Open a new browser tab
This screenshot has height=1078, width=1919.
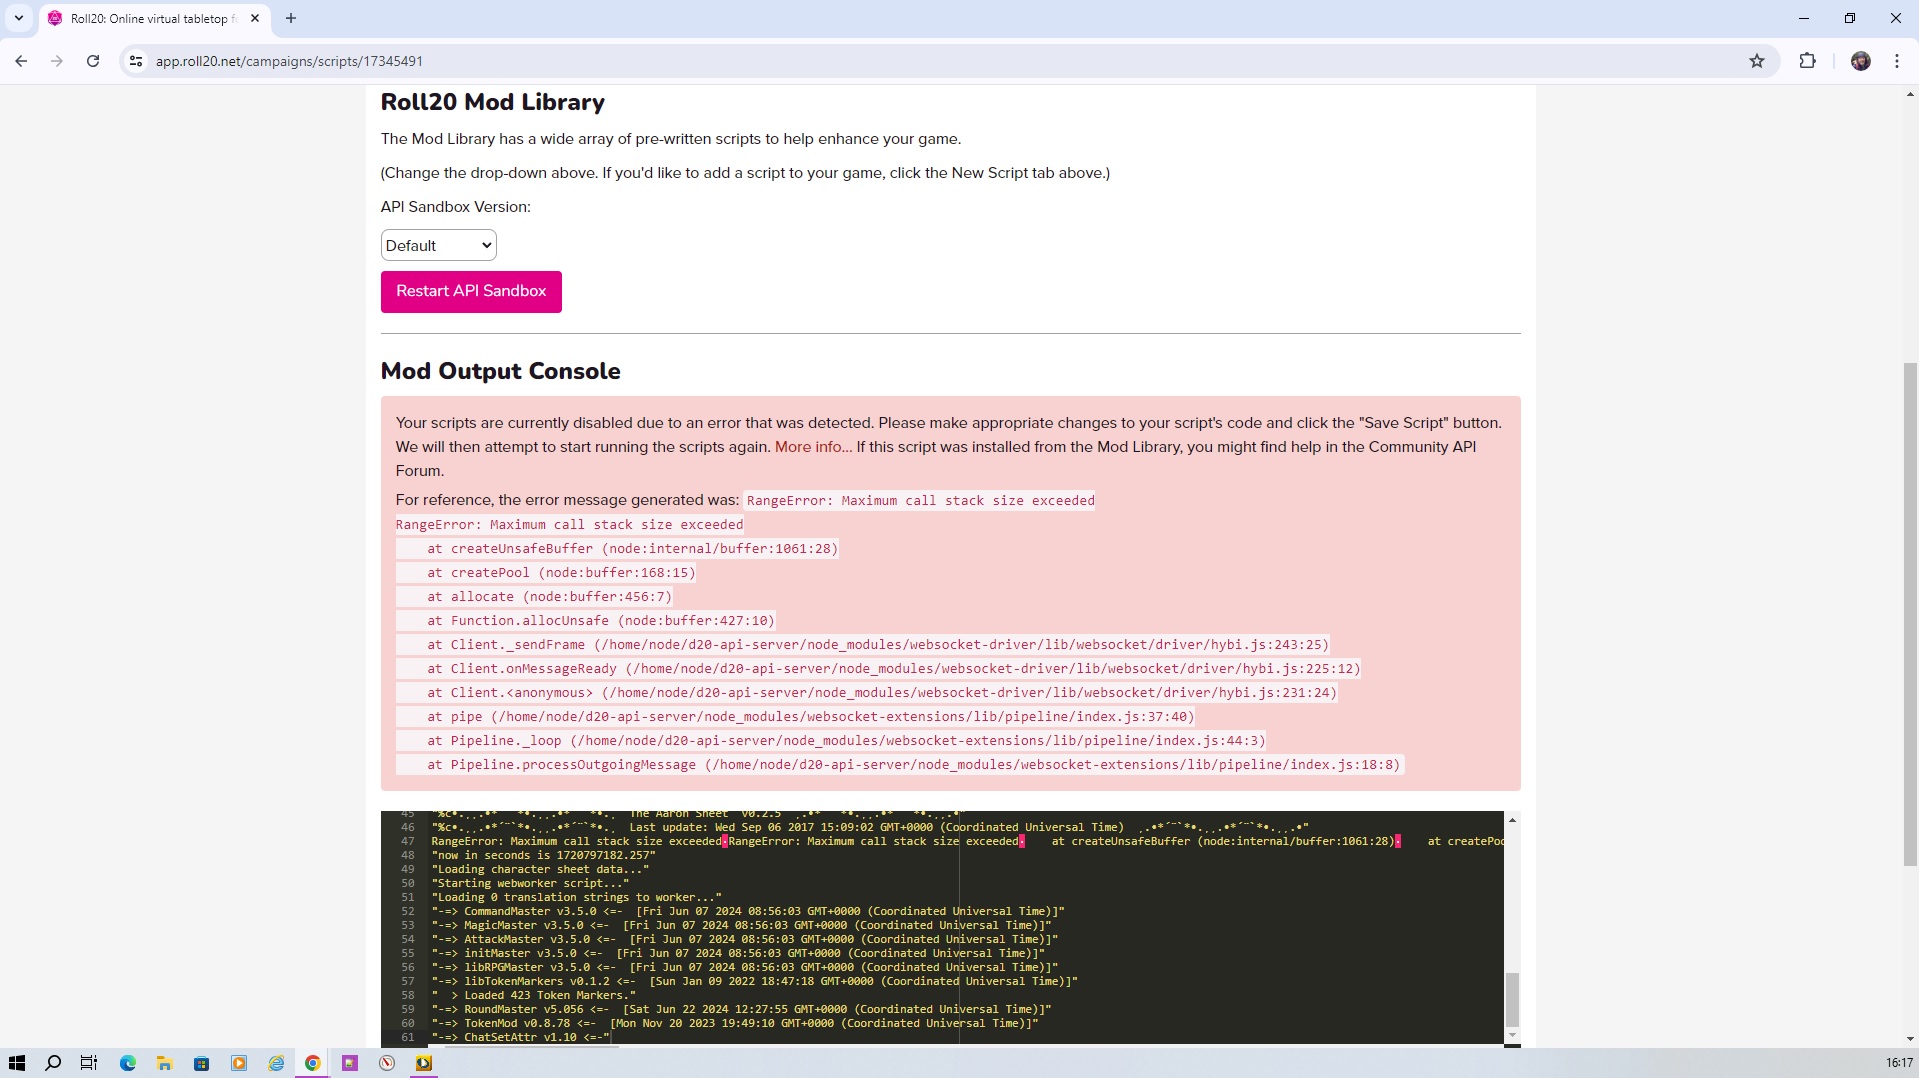(x=291, y=18)
